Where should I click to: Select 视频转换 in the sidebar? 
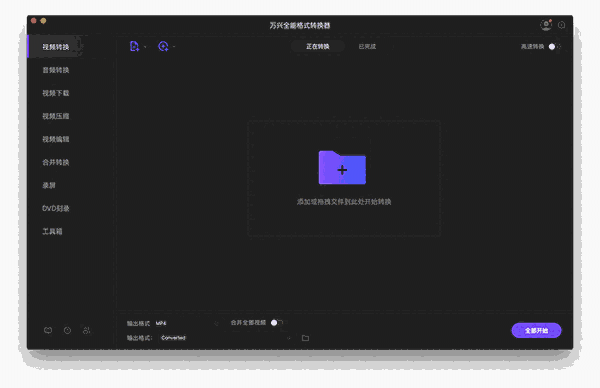pyautogui.click(x=55, y=47)
